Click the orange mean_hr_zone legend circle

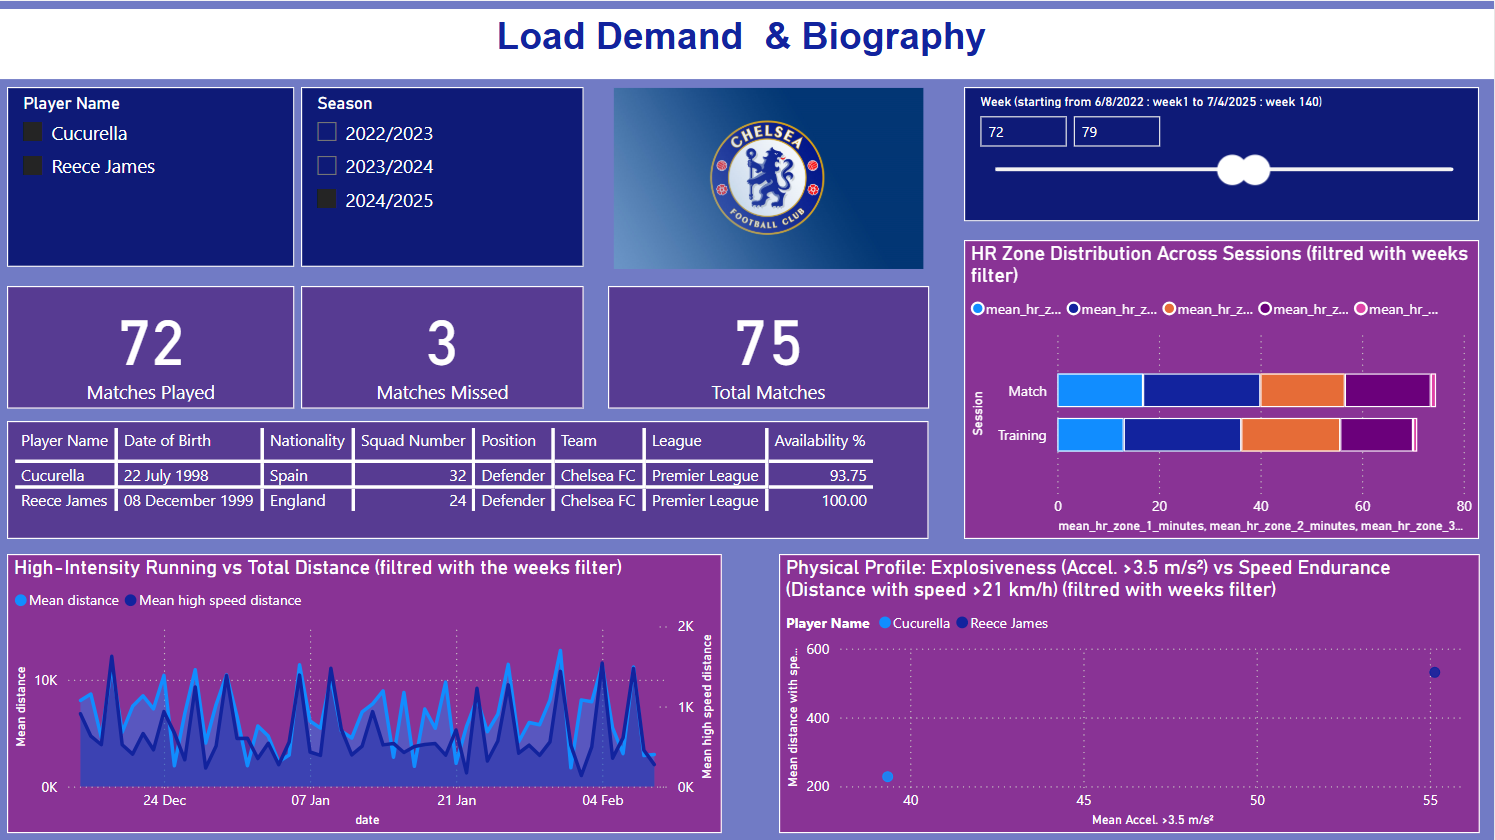(x=1169, y=309)
